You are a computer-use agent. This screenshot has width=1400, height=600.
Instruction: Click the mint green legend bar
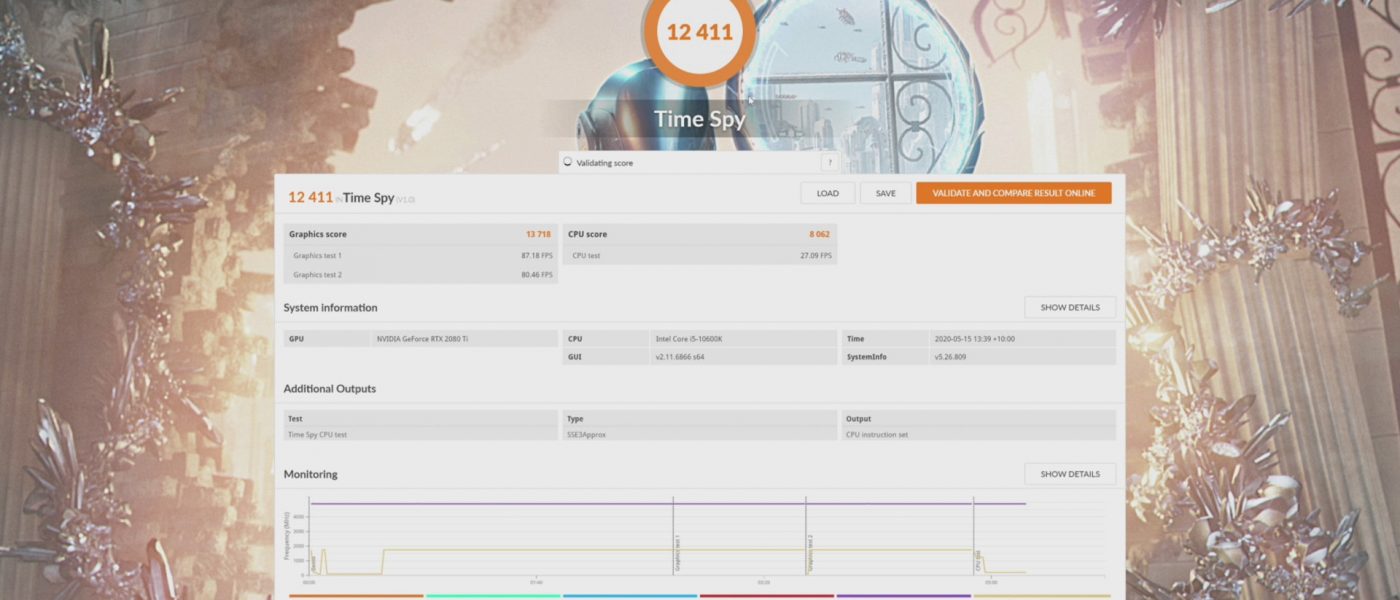[493, 596]
